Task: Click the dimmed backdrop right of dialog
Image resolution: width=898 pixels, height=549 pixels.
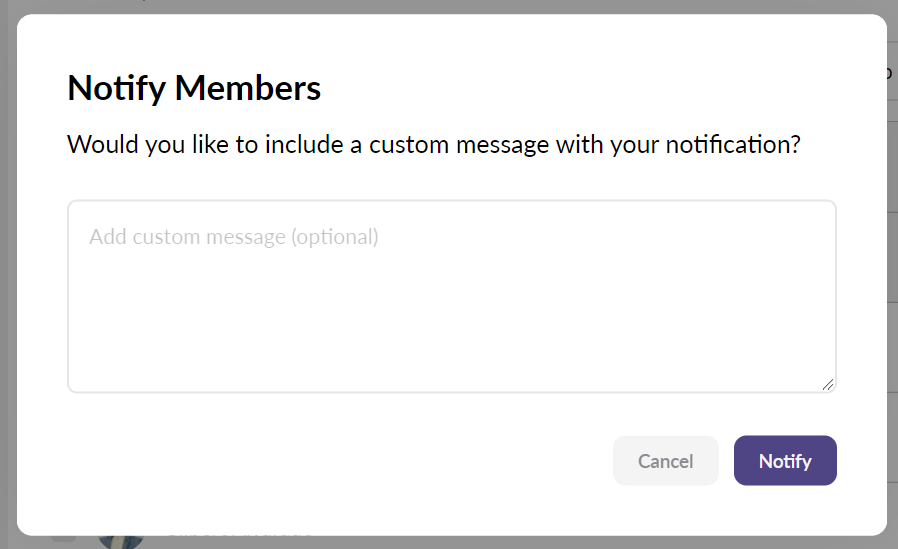Action: point(892,300)
